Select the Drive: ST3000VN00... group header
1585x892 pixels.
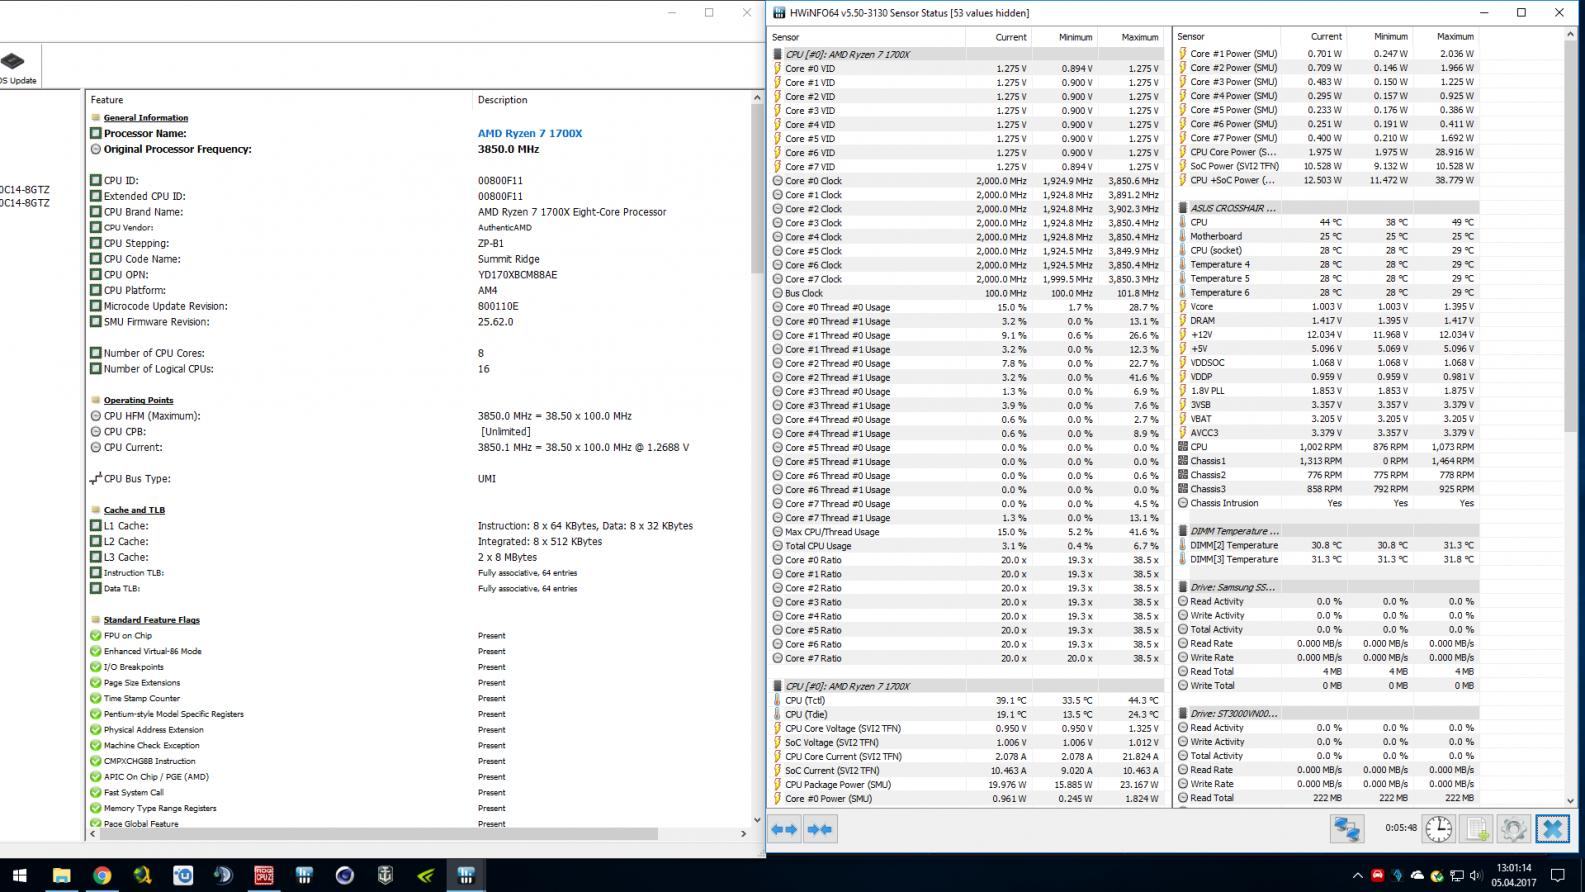click(1325, 713)
